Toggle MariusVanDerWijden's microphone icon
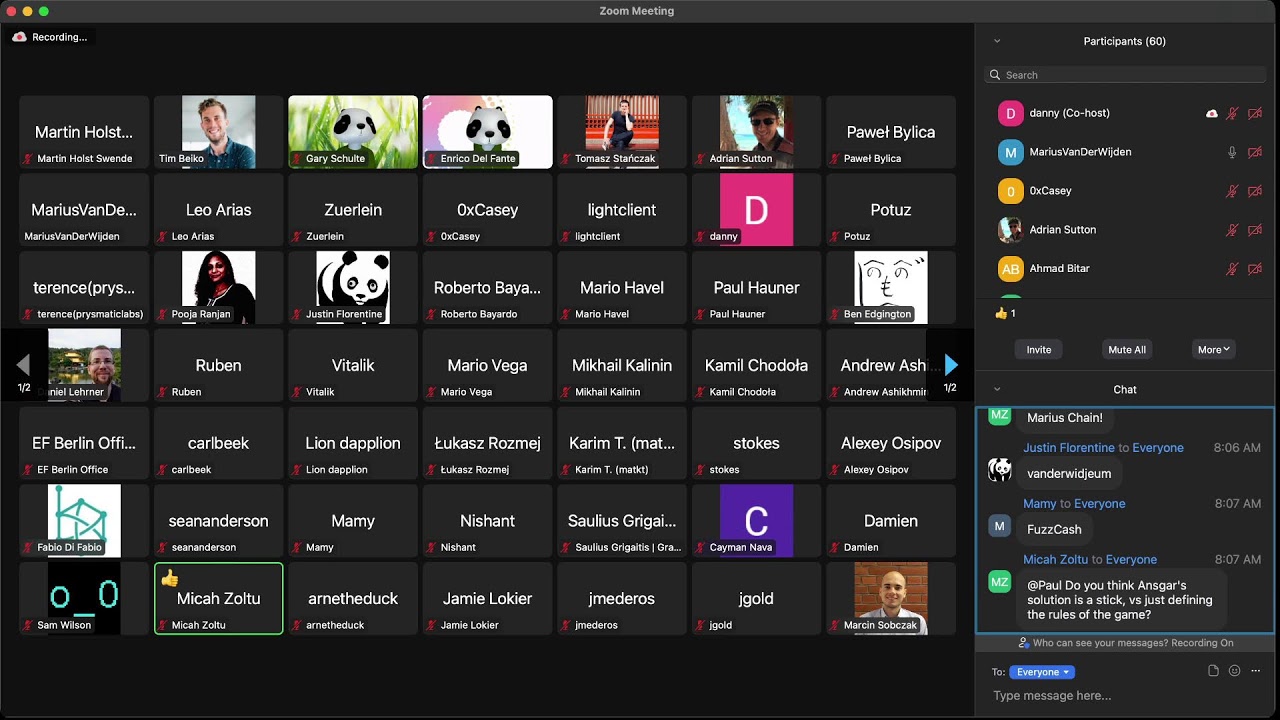 click(x=1232, y=152)
